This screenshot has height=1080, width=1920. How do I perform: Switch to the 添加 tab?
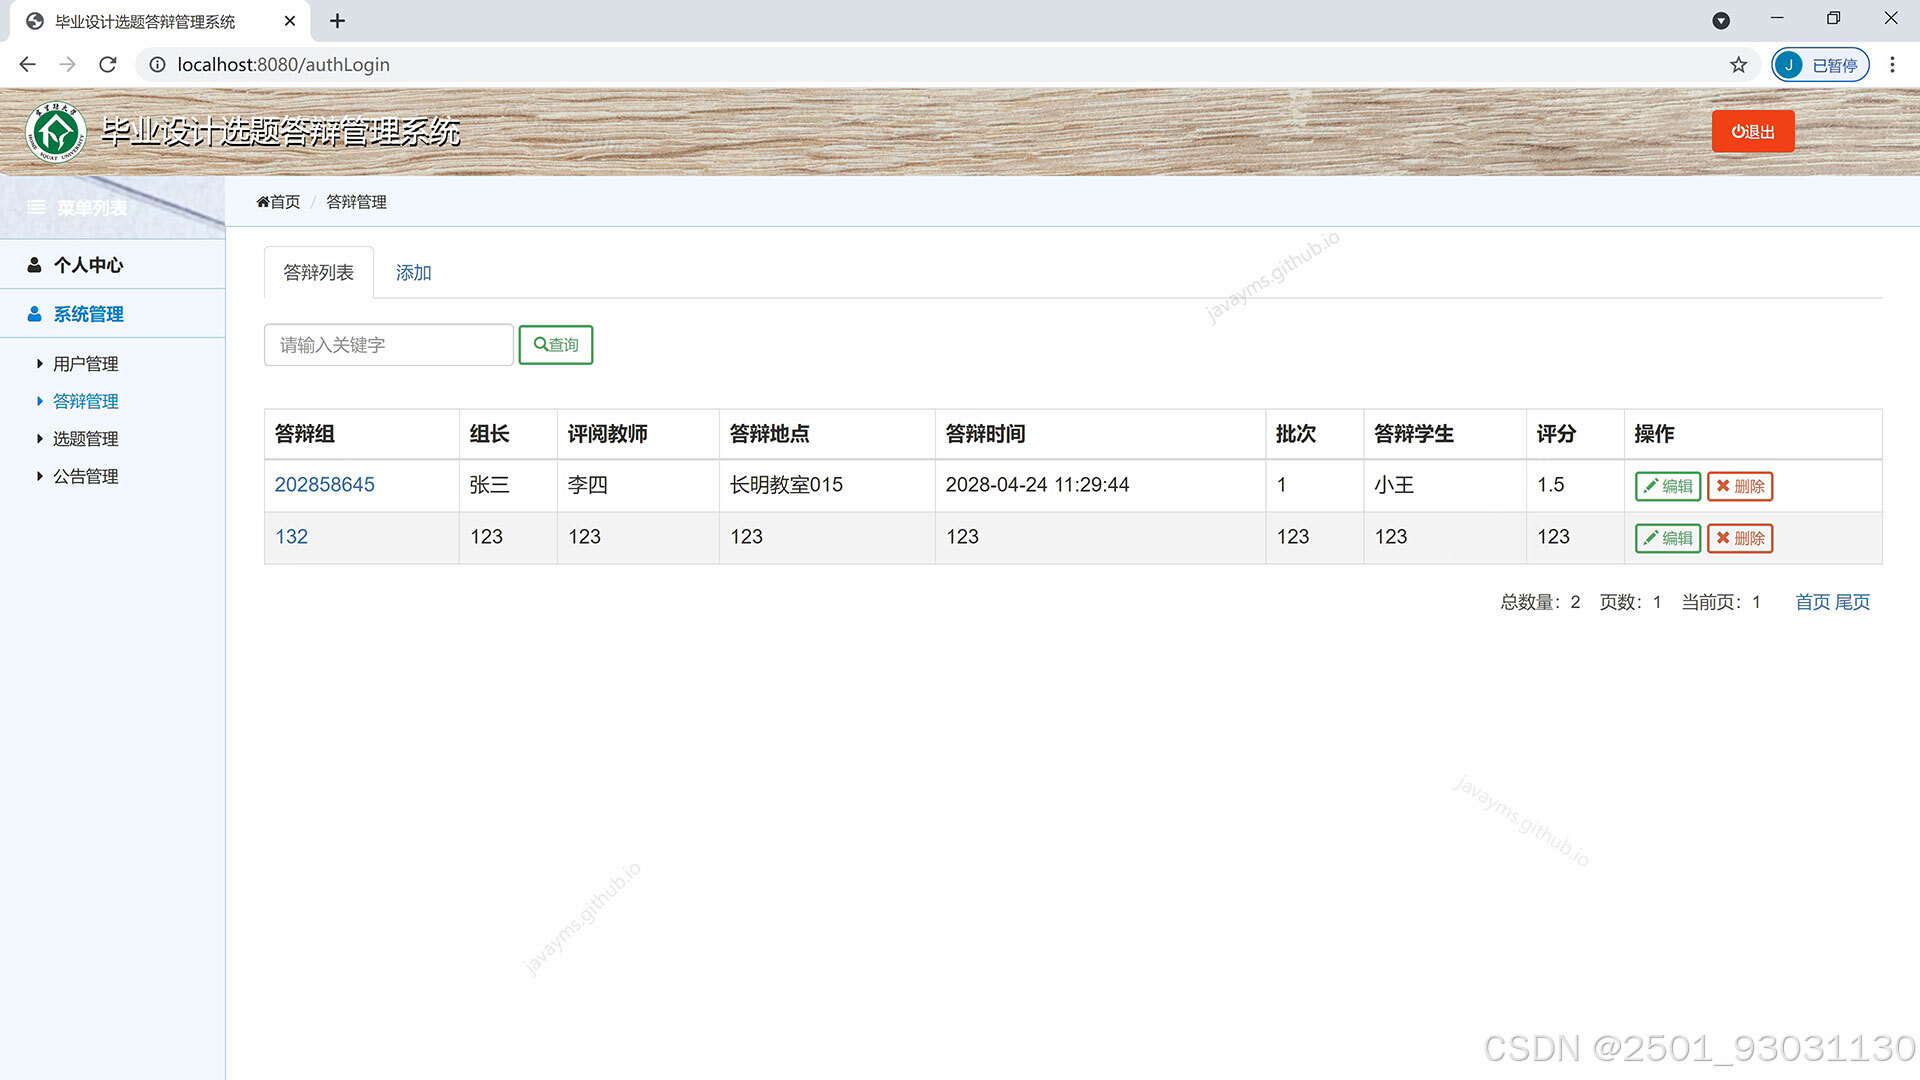coord(413,273)
